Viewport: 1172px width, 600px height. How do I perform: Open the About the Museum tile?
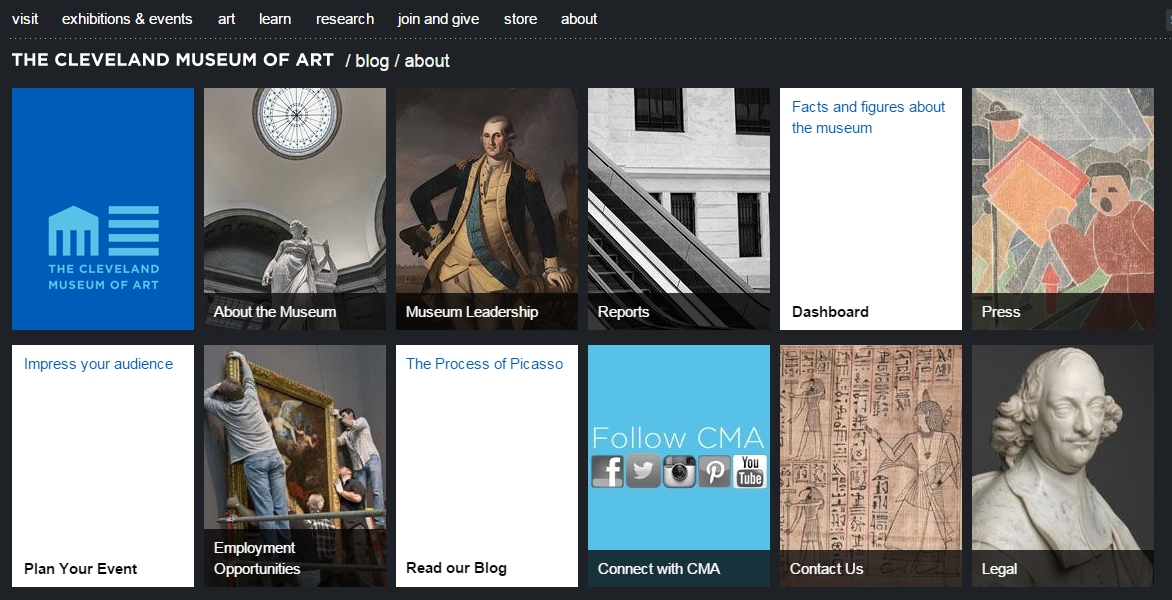[295, 208]
